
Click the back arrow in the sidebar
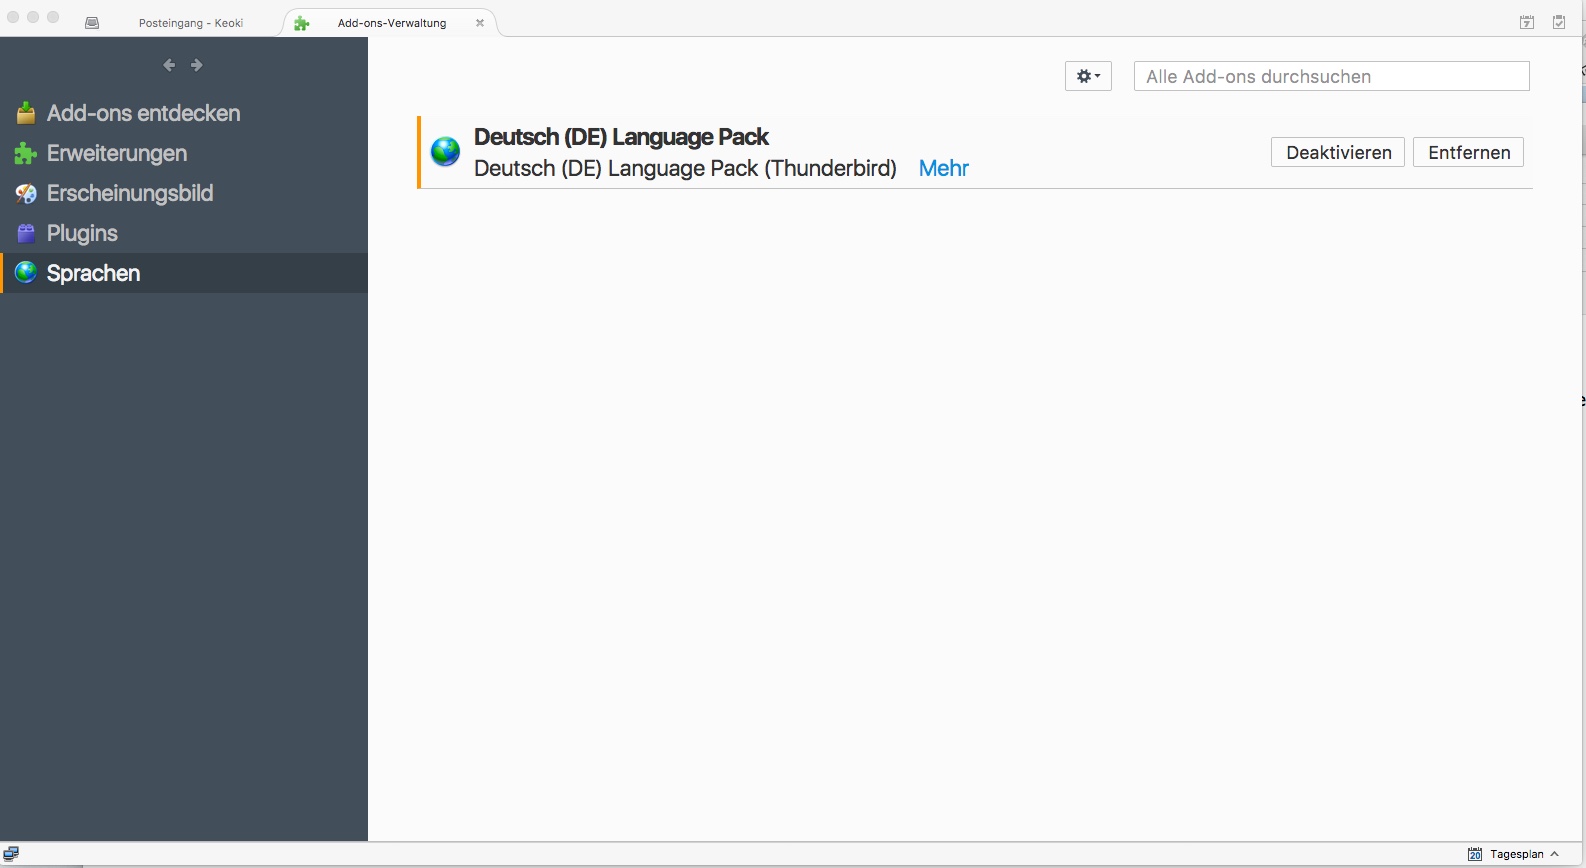tap(169, 65)
